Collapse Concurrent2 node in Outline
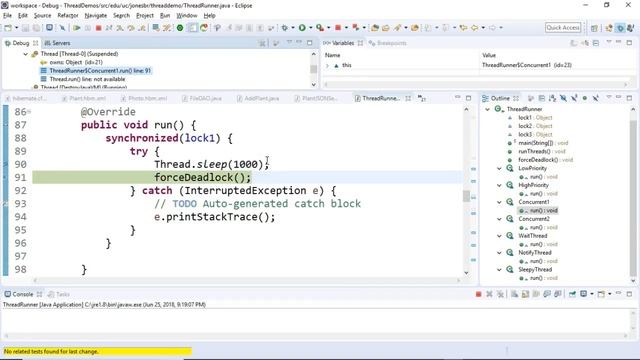Image resolution: width=640 pixels, height=360 pixels. click(x=499, y=219)
